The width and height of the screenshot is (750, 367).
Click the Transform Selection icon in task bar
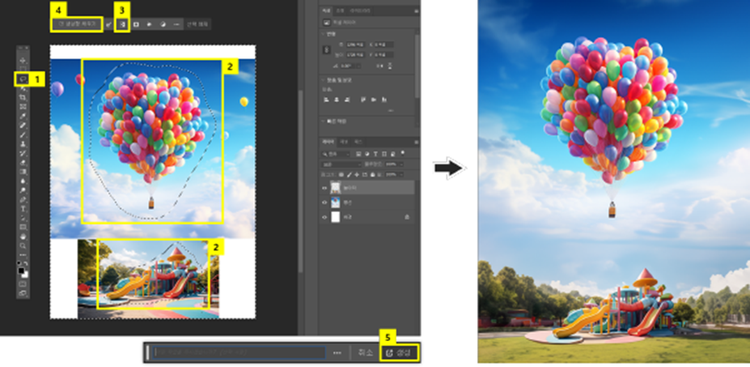[x=136, y=23]
